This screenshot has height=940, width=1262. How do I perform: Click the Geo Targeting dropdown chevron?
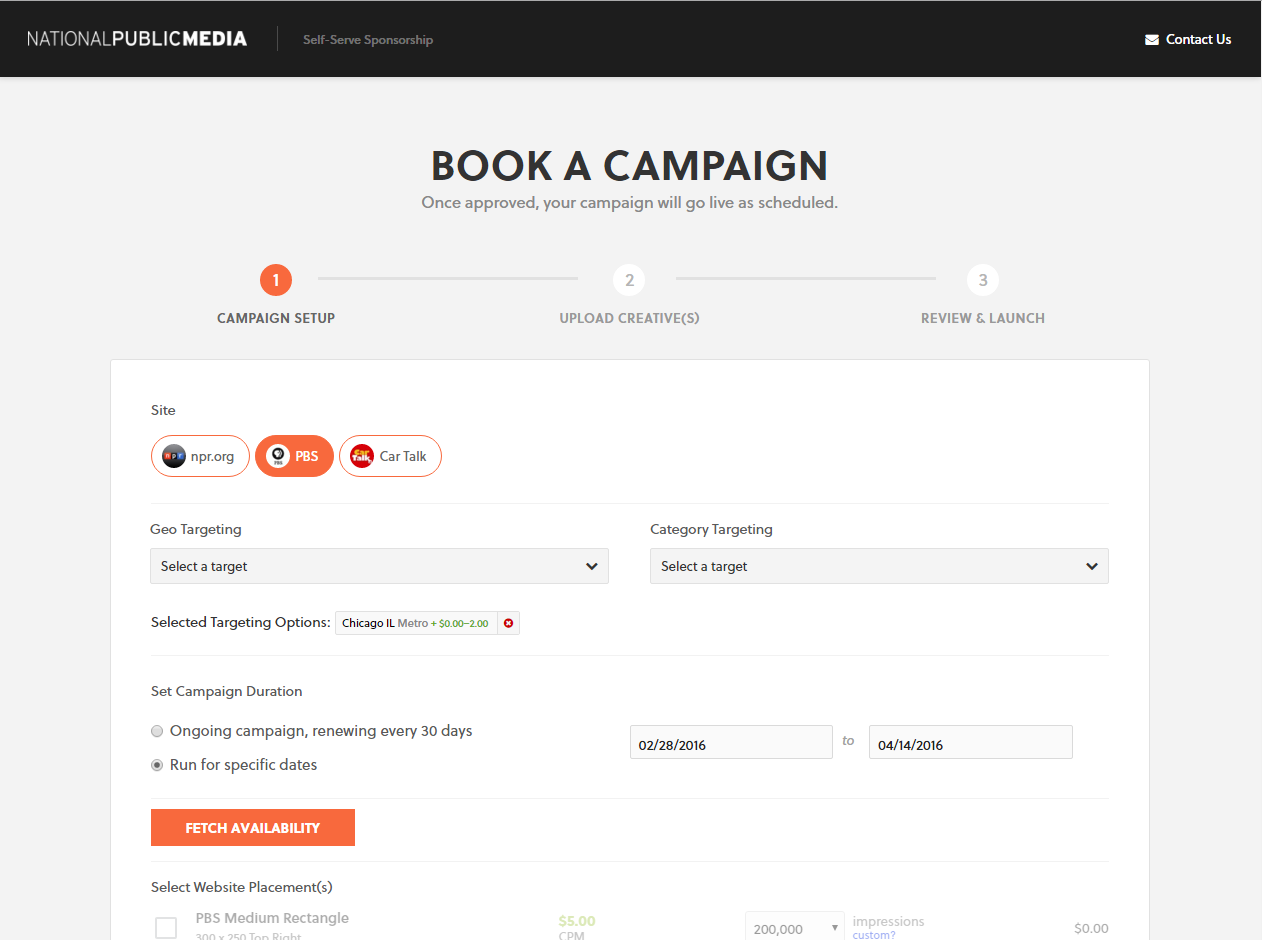click(592, 567)
